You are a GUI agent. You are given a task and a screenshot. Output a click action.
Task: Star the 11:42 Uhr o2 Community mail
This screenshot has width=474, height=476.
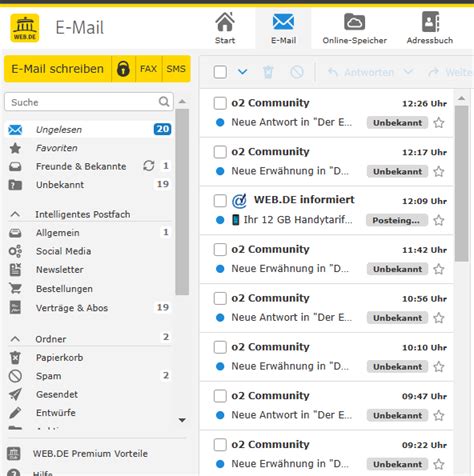pos(439,269)
